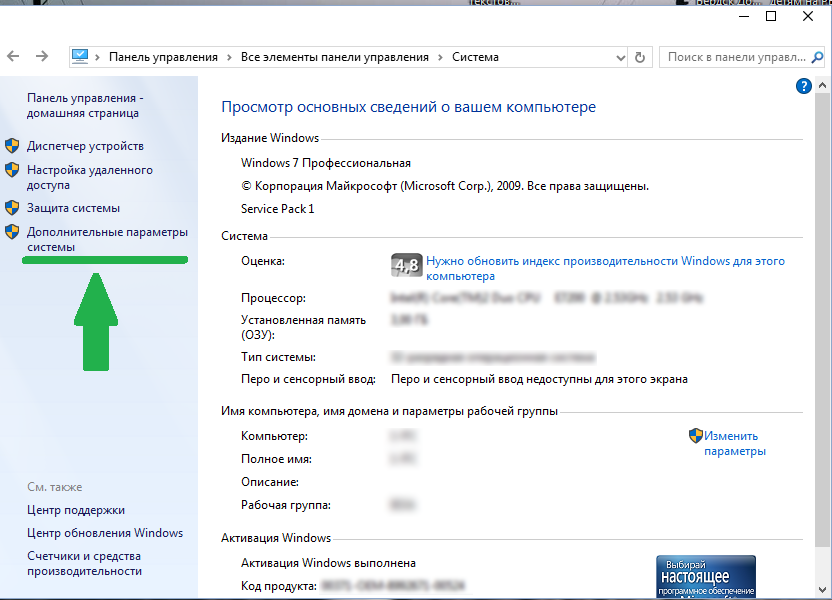The height and width of the screenshot is (600, 832).
Task: Open help via the blue question mark icon
Action: click(803, 86)
